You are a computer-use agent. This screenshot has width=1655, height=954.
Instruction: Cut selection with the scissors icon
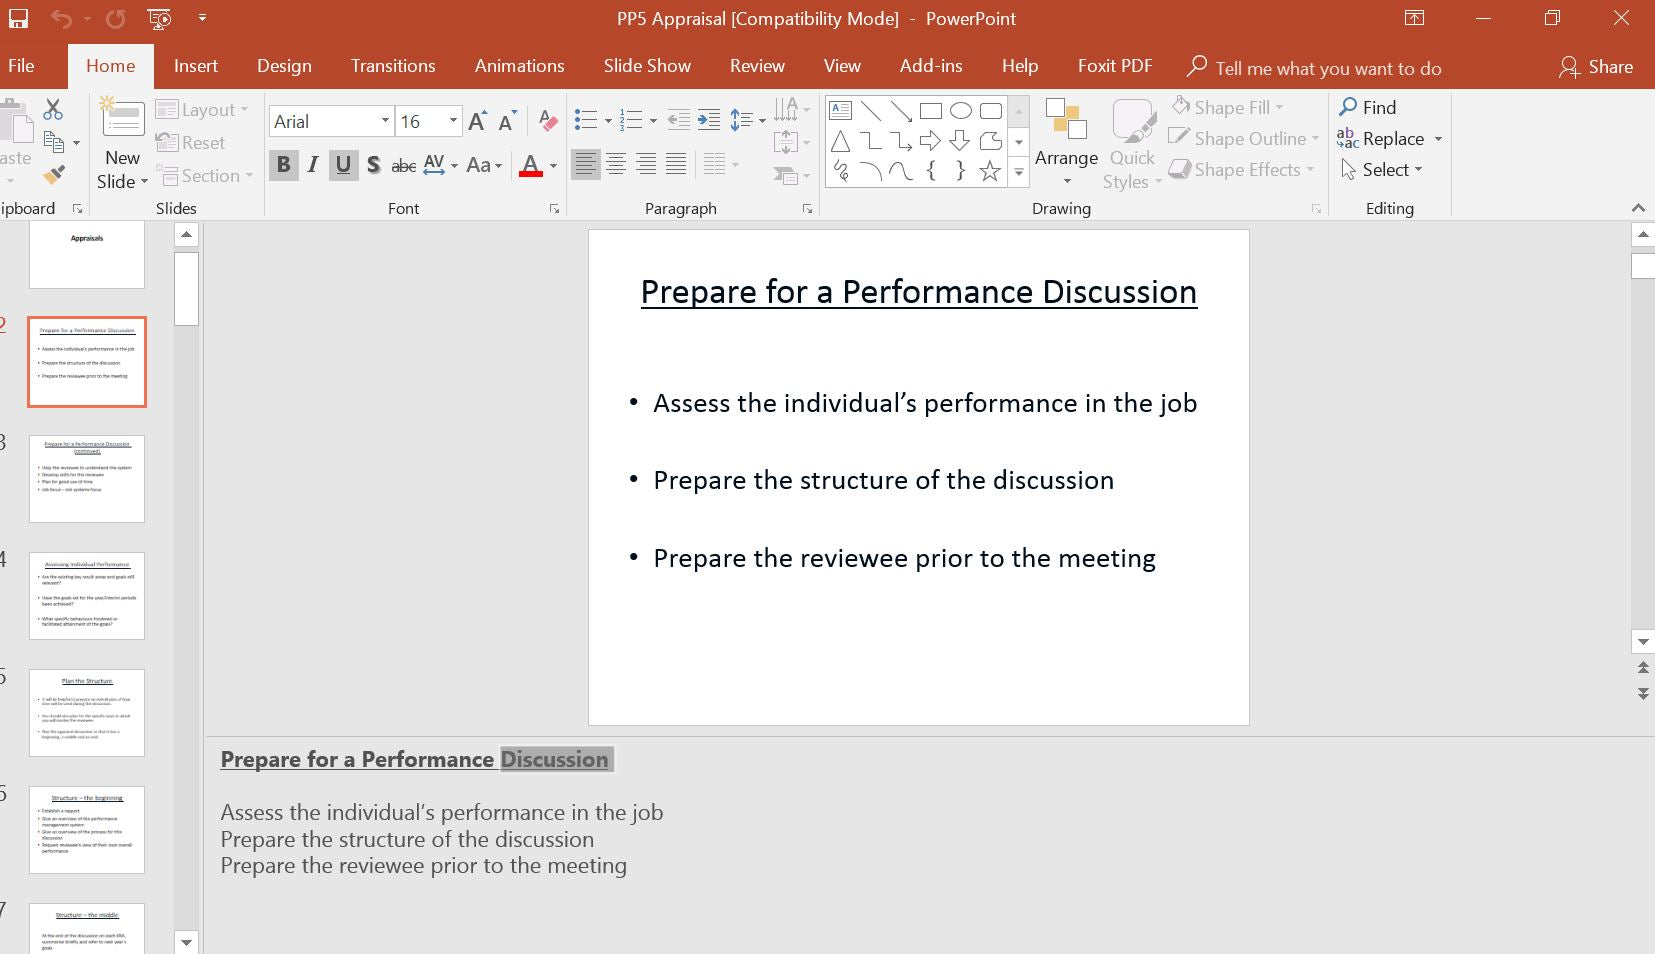click(53, 109)
